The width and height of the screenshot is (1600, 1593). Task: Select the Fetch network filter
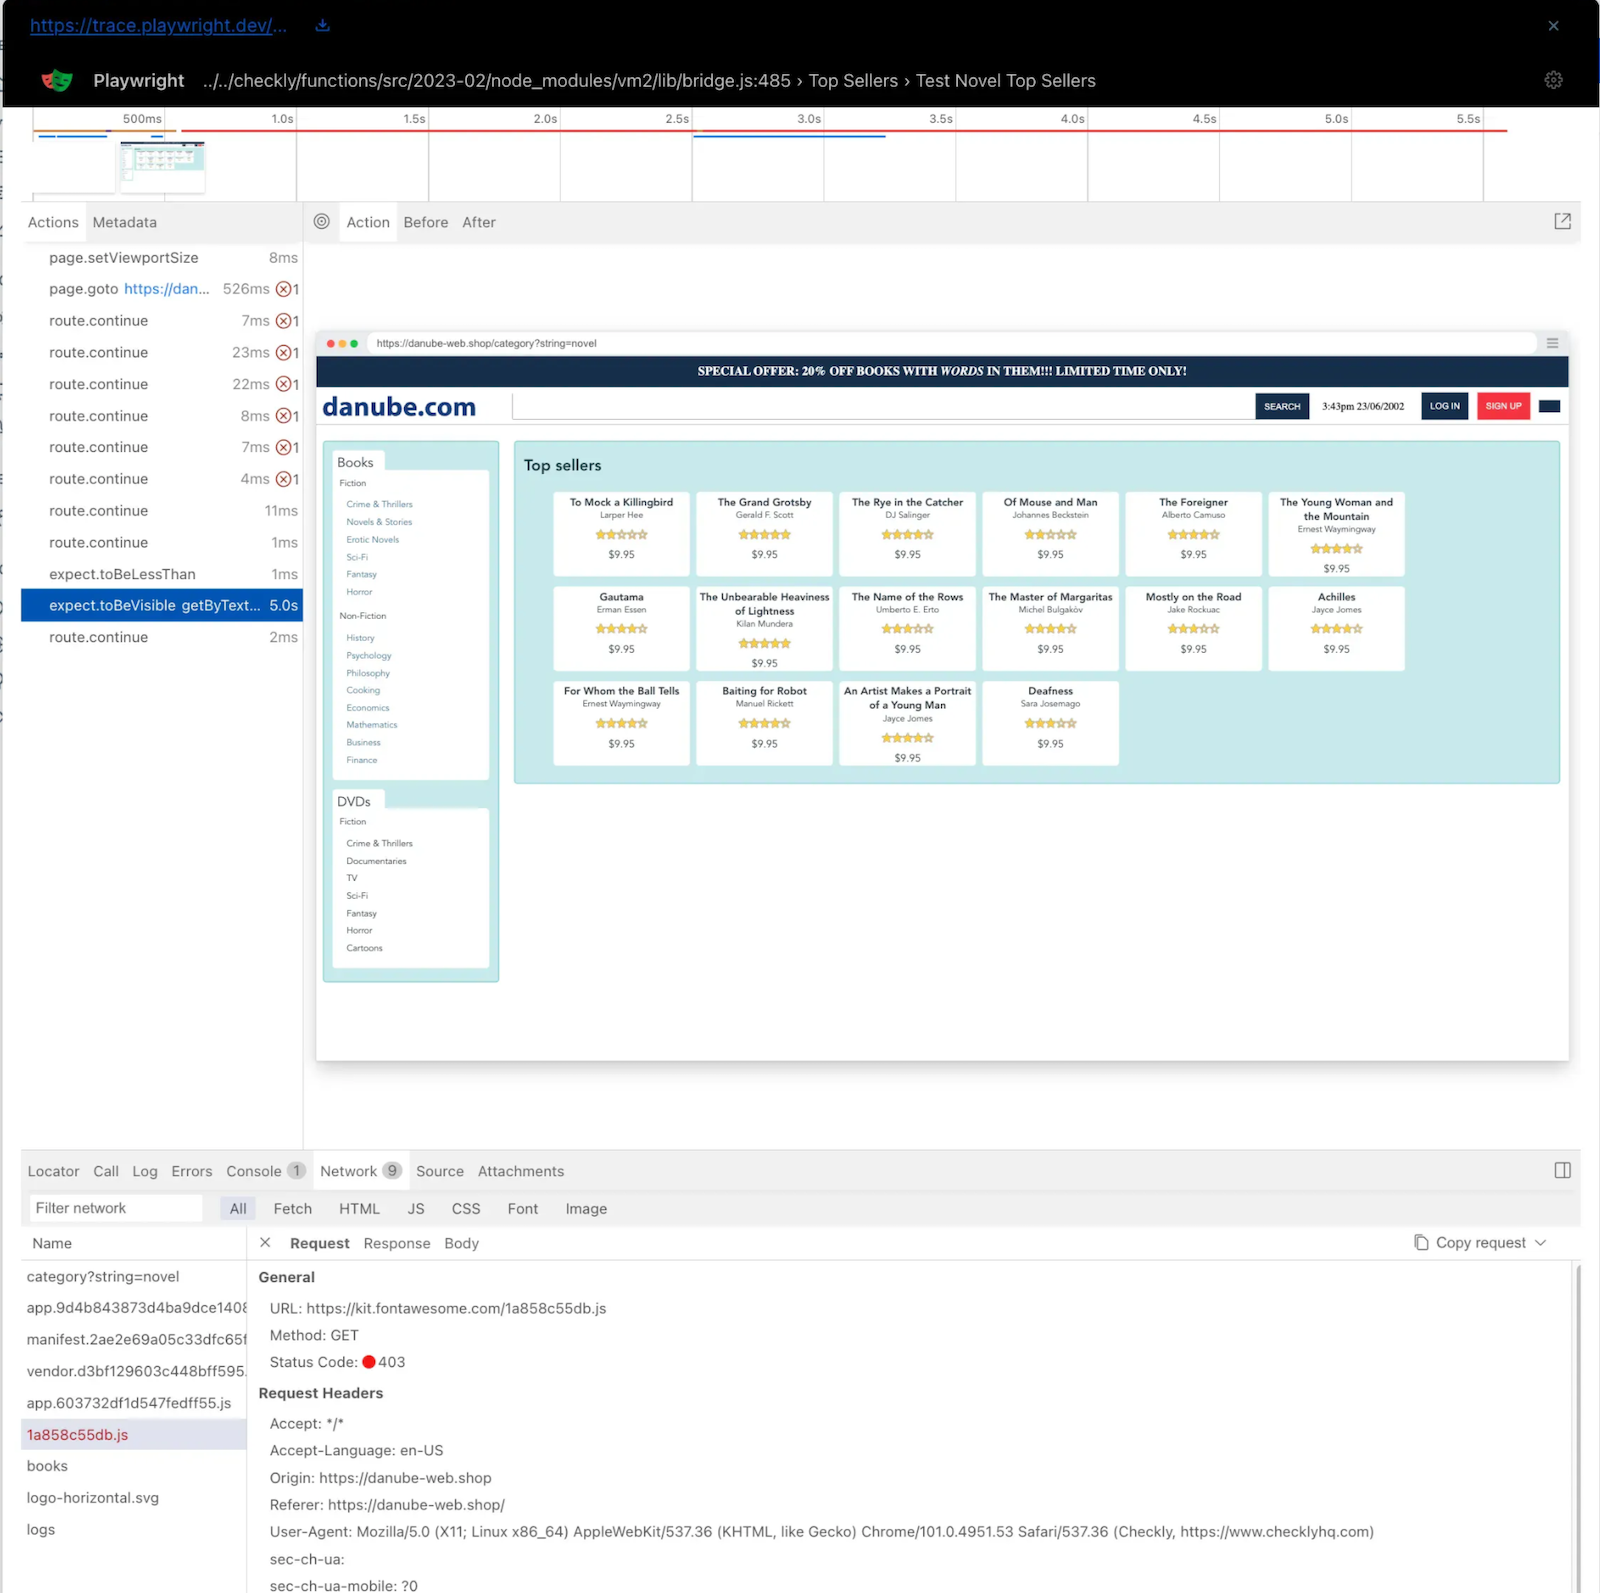tap(292, 1209)
